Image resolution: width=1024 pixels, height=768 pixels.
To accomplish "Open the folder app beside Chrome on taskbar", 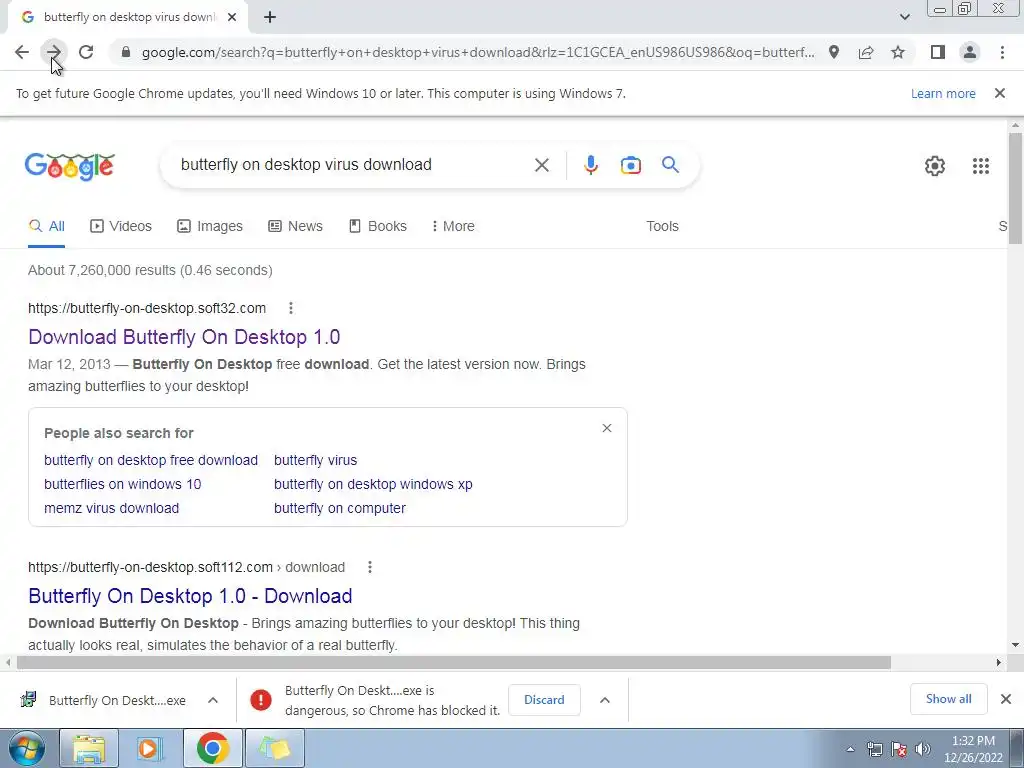I will (274, 748).
